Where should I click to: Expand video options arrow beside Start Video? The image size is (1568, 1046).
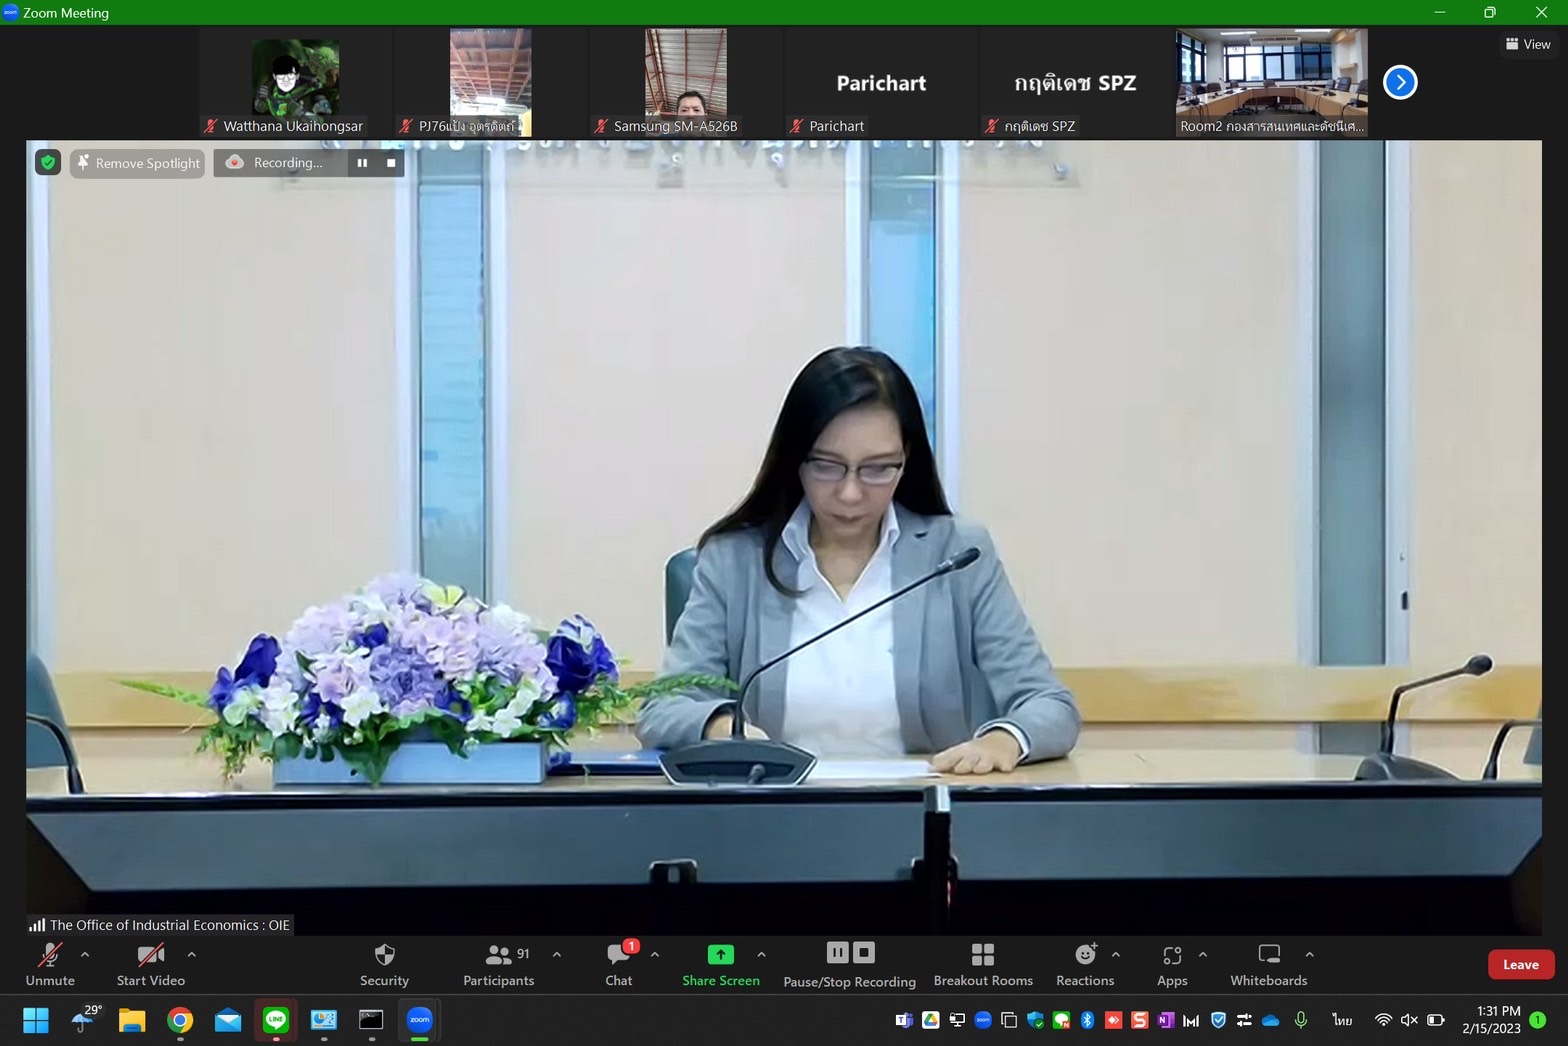(192, 955)
